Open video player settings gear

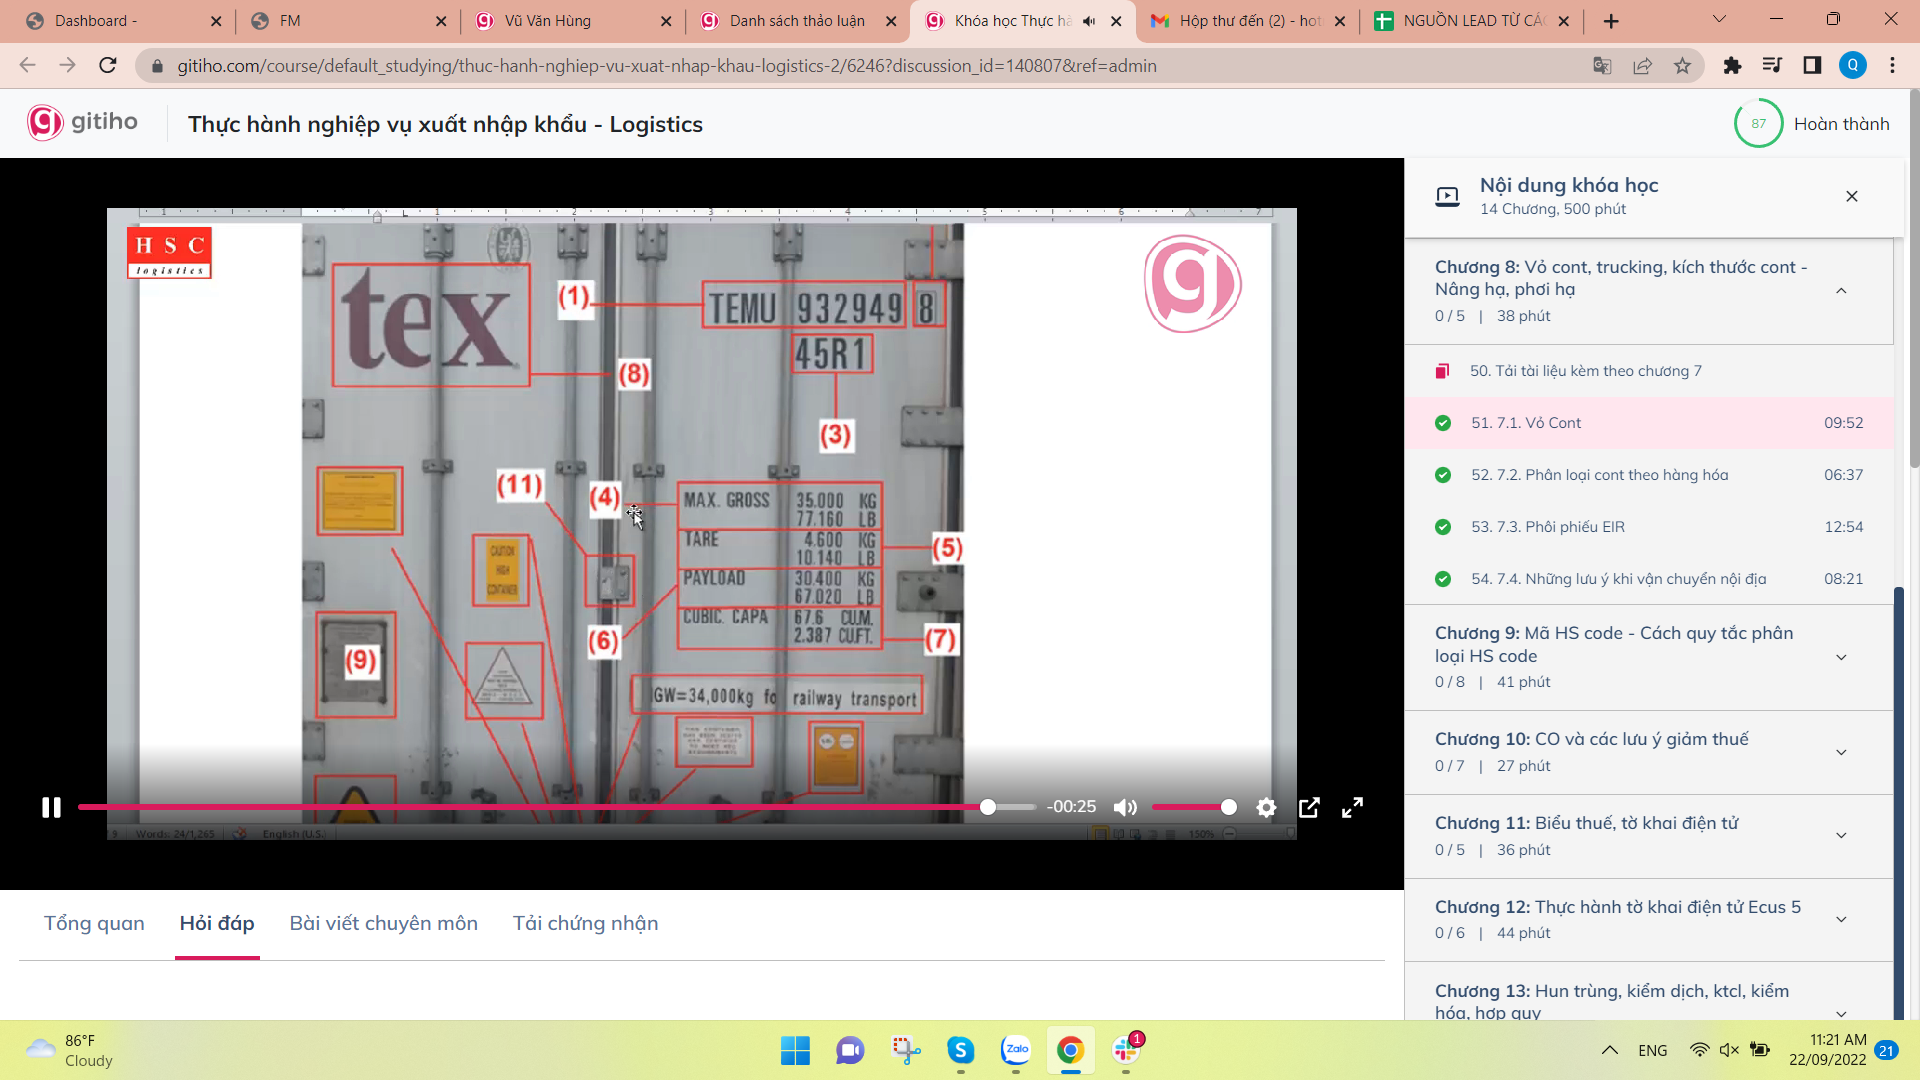pos(1266,807)
